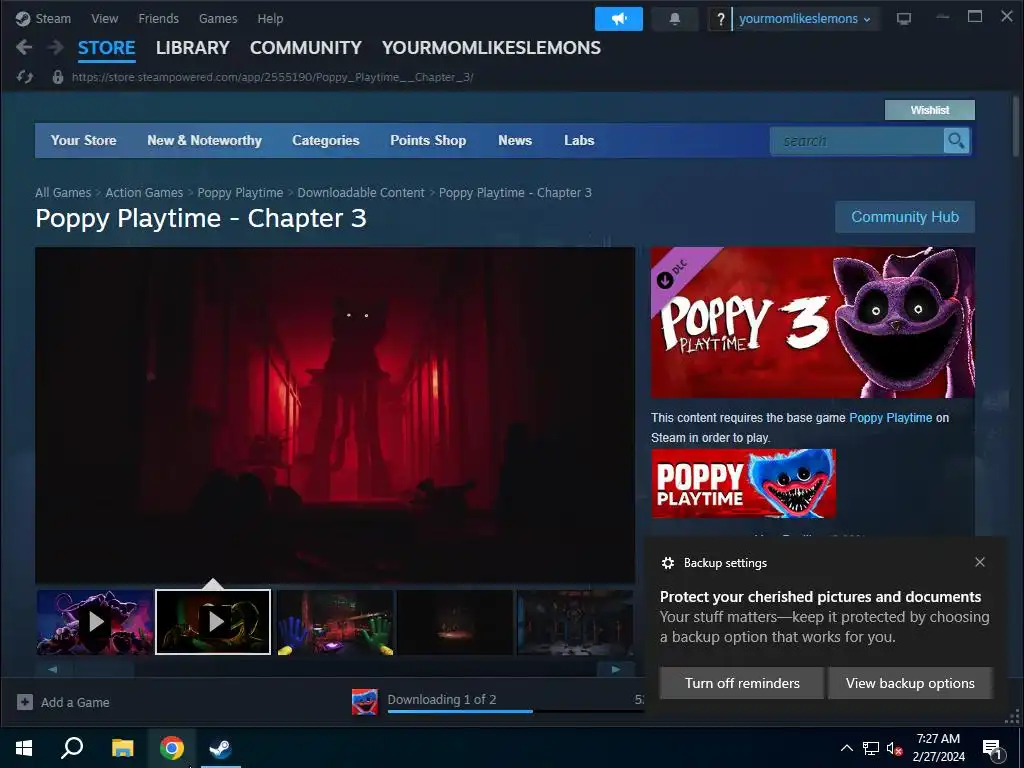The height and width of the screenshot is (768, 1024).
Task: Open Downloadable Content breadcrumb link
Action: click(x=361, y=193)
